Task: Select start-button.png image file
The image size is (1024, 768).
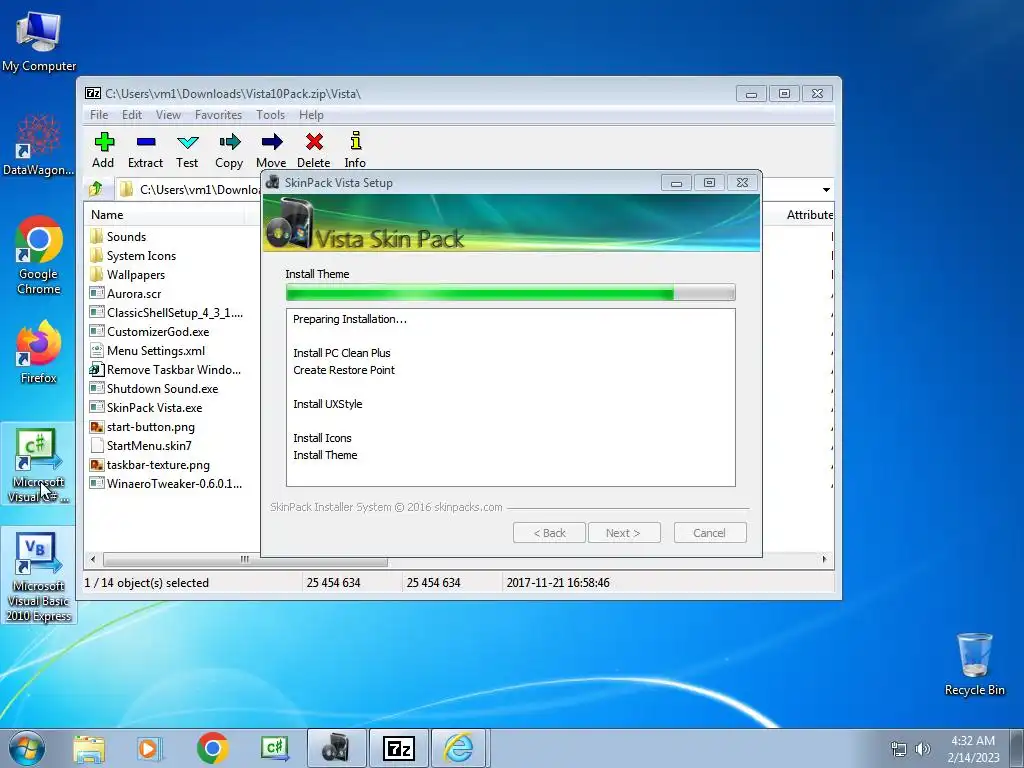Action: (150, 426)
